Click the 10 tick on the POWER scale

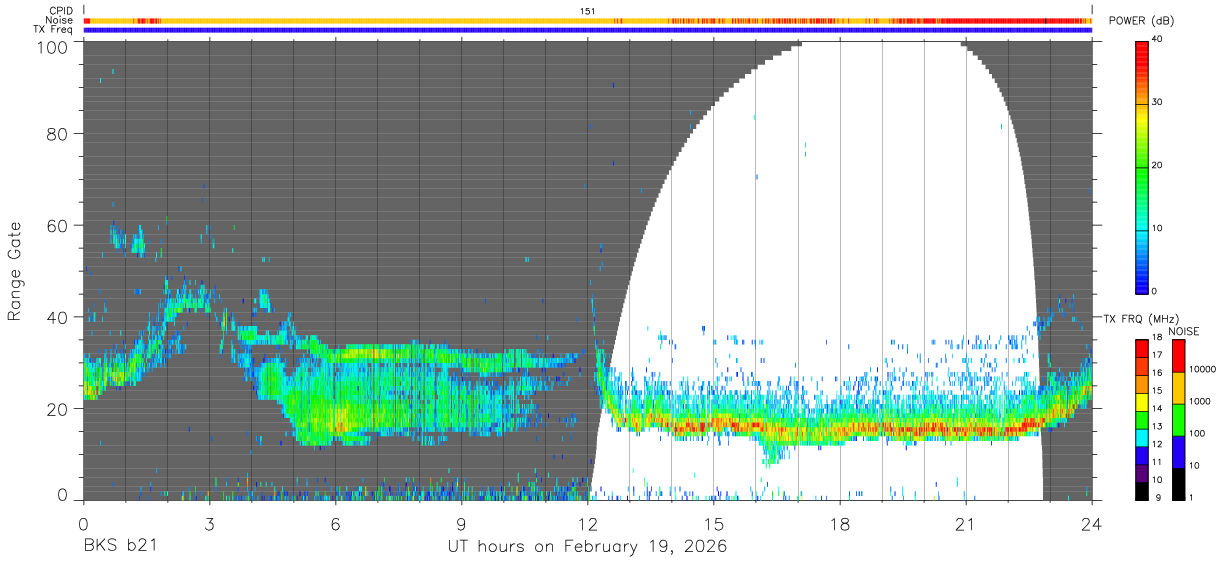1157,229
